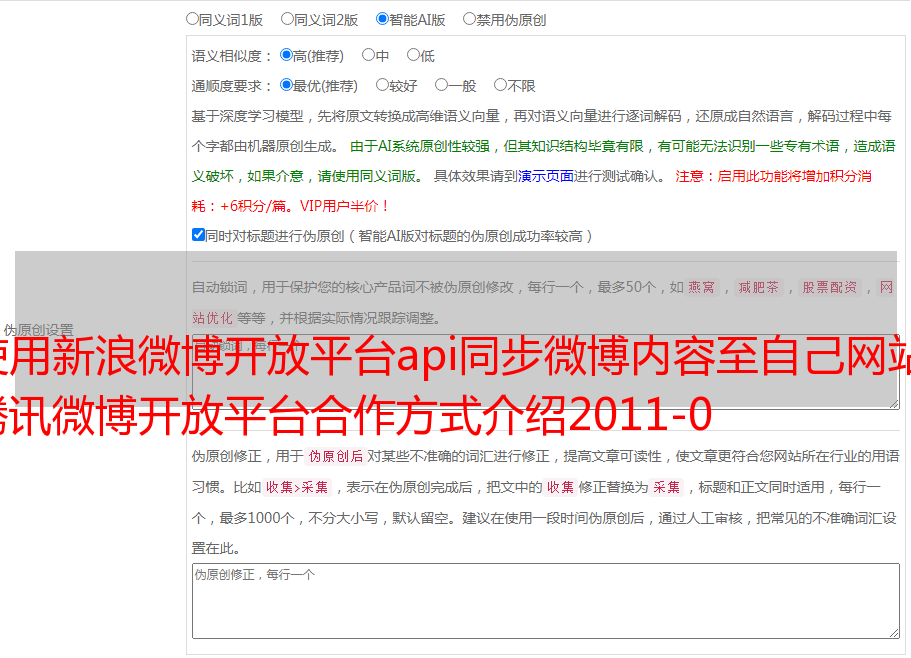Select the 同义词2版 radio option

click(287, 19)
